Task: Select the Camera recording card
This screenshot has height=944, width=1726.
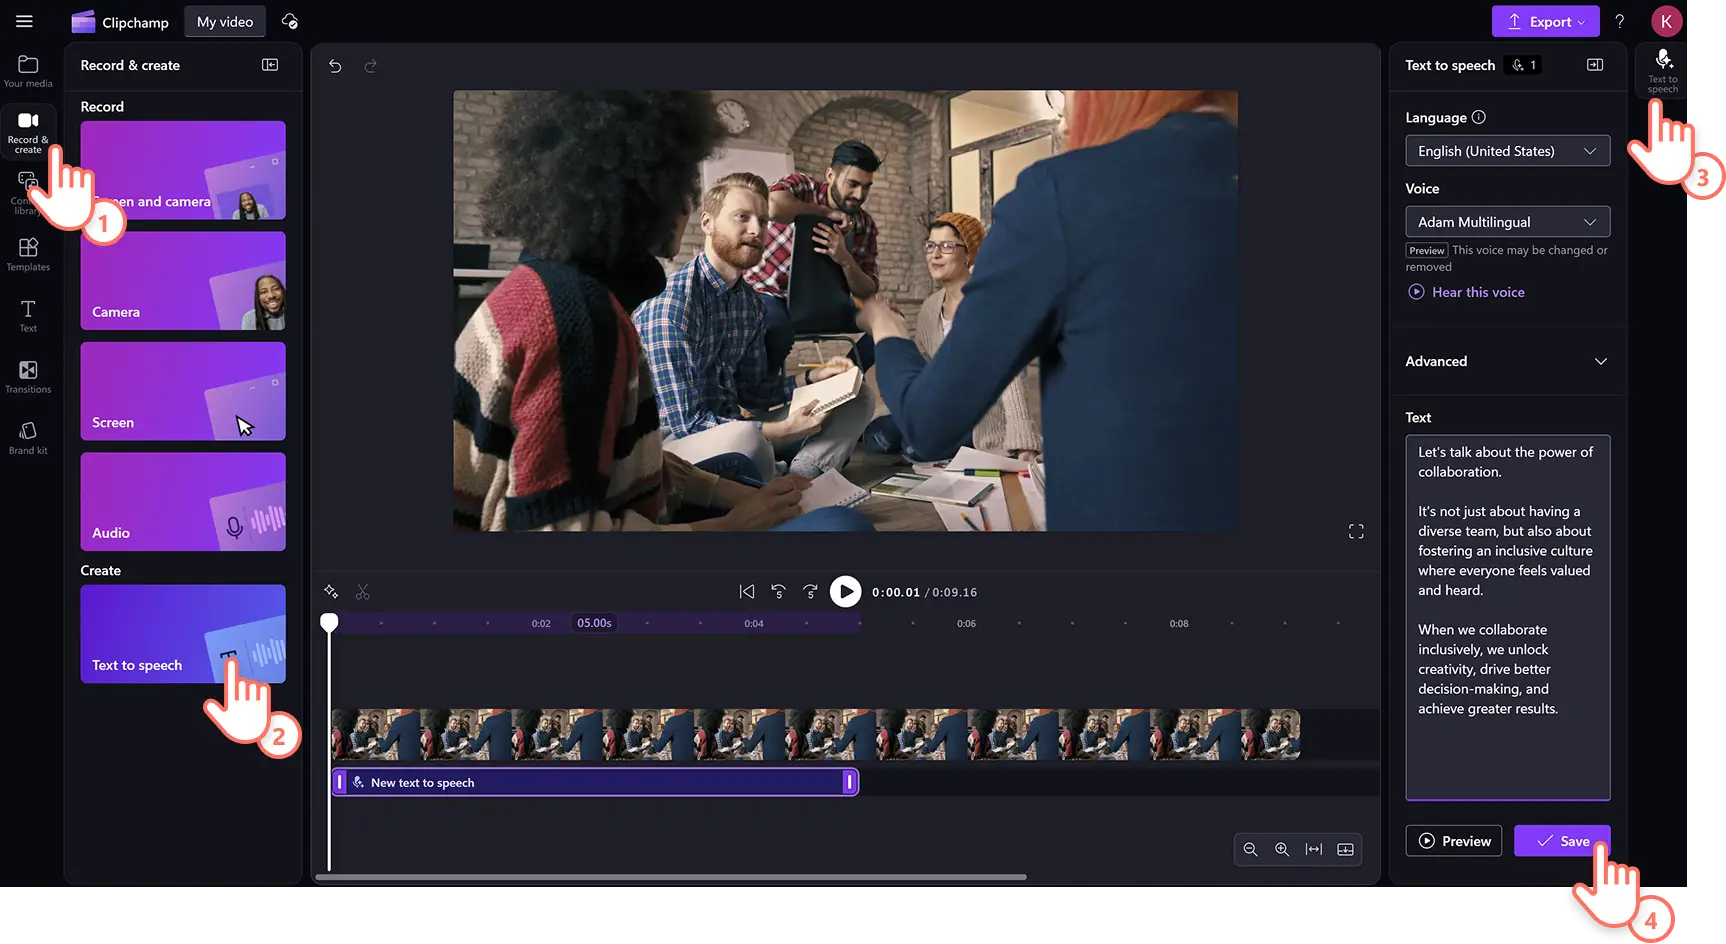Action: point(183,281)
